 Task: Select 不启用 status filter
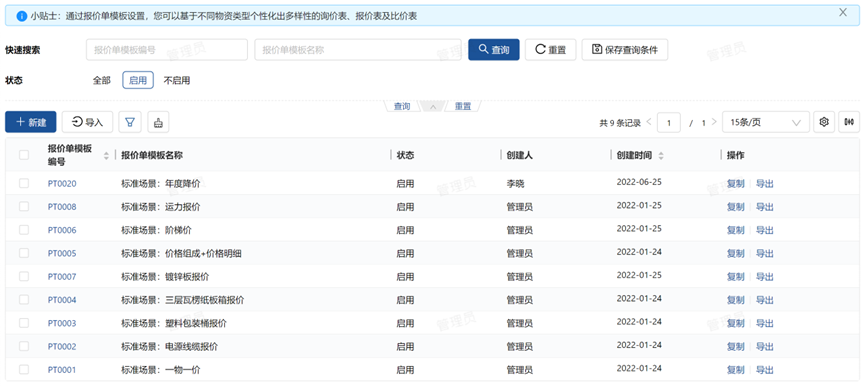(x=177, y=80)
